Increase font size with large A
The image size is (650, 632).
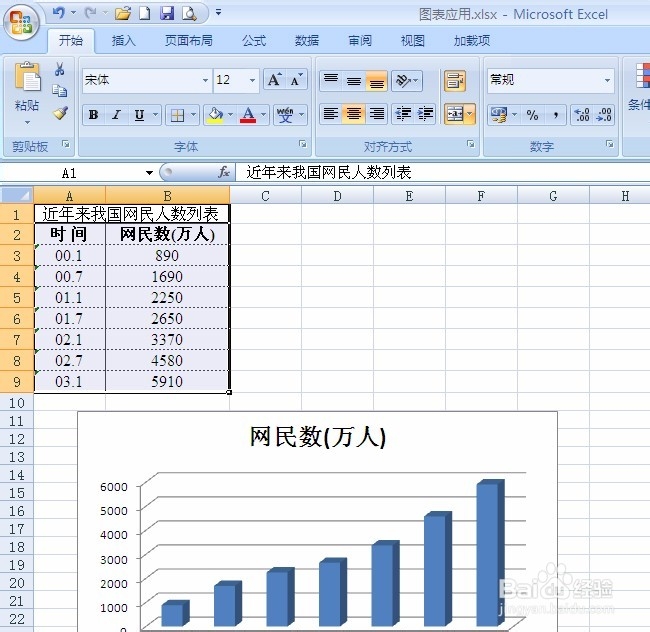point(274,80)
